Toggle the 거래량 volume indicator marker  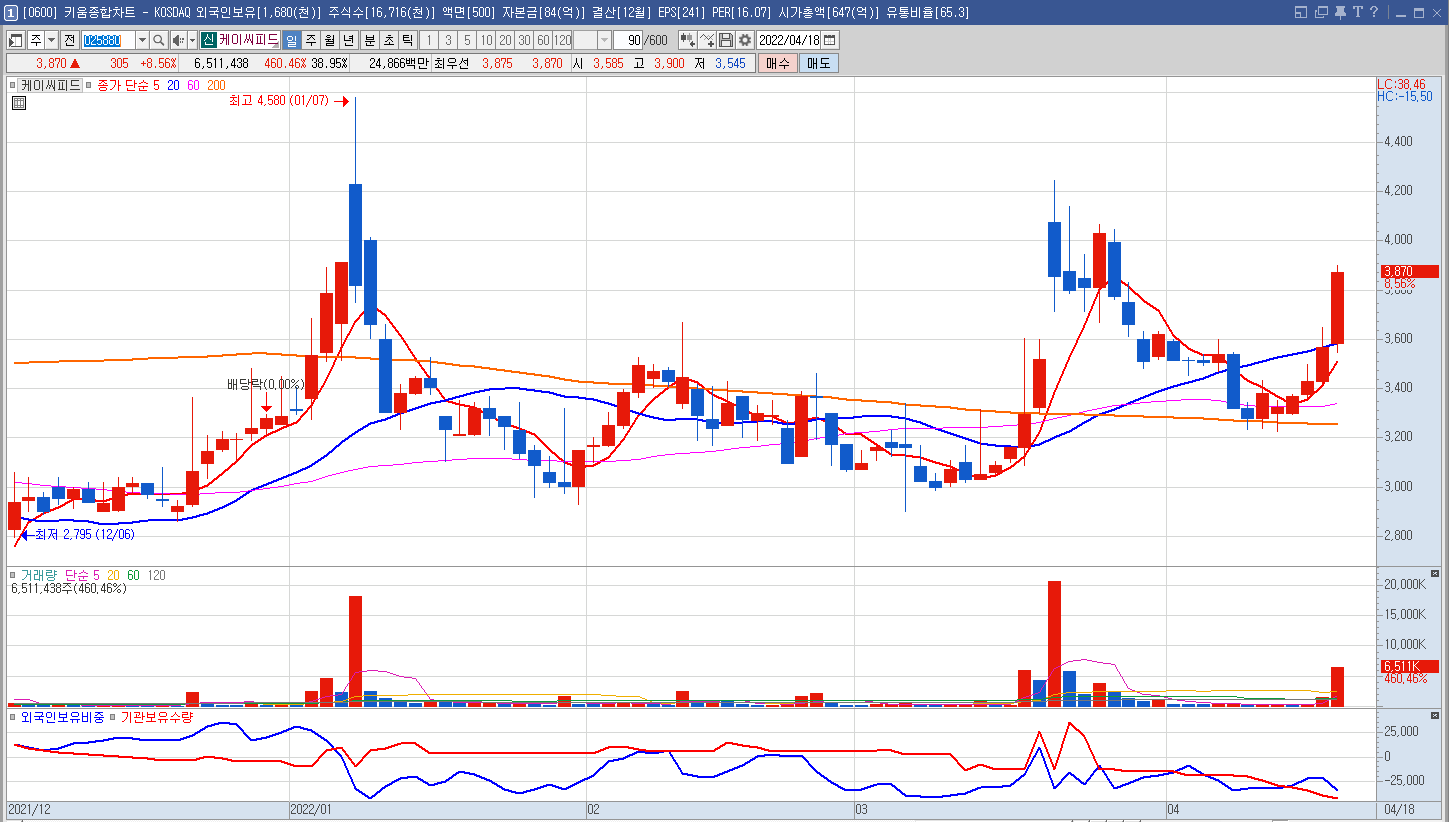click(x=14, y=575)
